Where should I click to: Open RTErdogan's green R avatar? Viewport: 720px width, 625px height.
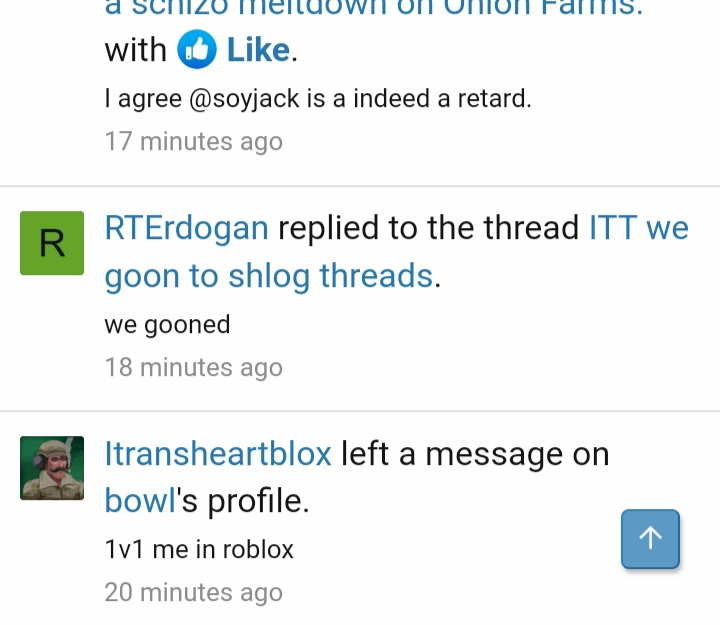[52, 243]
